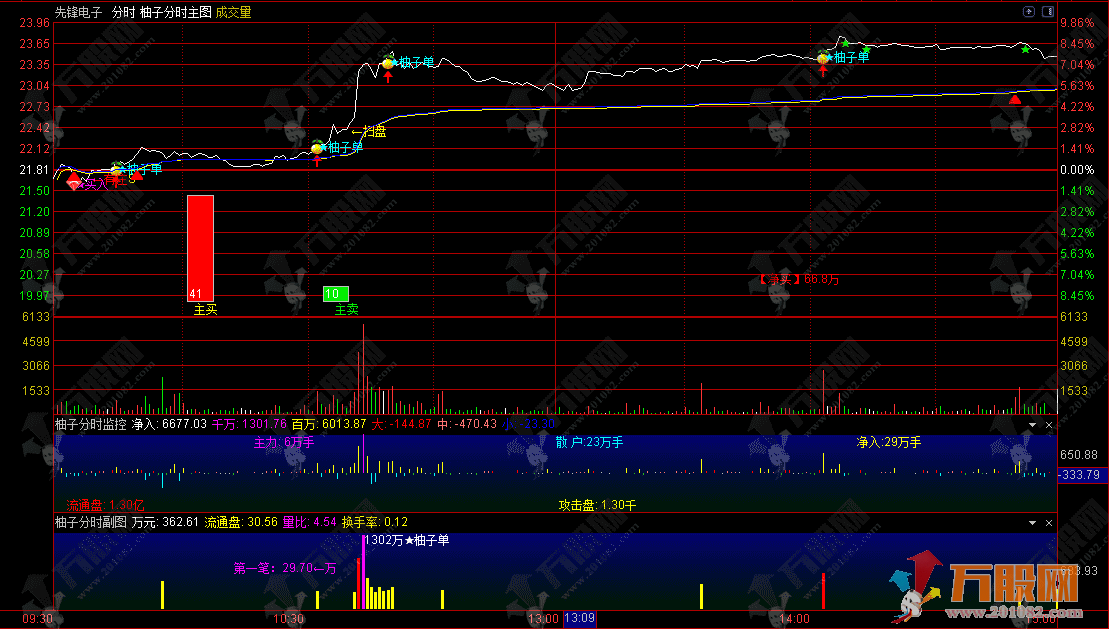Screen dimensions: 1109x629
Task: Click the green star near 8.45% level
Action: tap(845, 43)
